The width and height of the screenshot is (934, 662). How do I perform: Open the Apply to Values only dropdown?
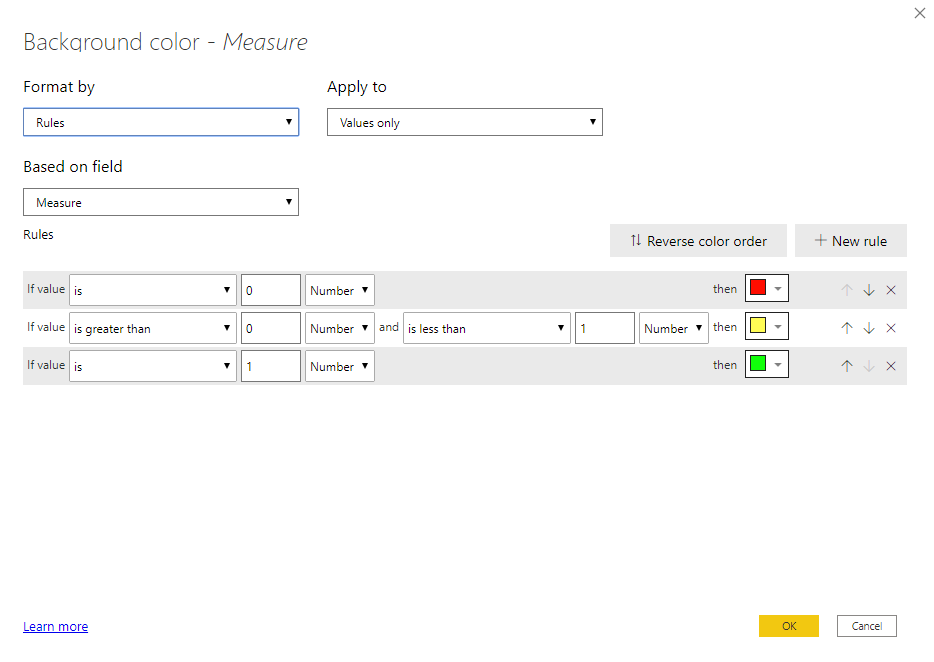[x=465, y=122]
